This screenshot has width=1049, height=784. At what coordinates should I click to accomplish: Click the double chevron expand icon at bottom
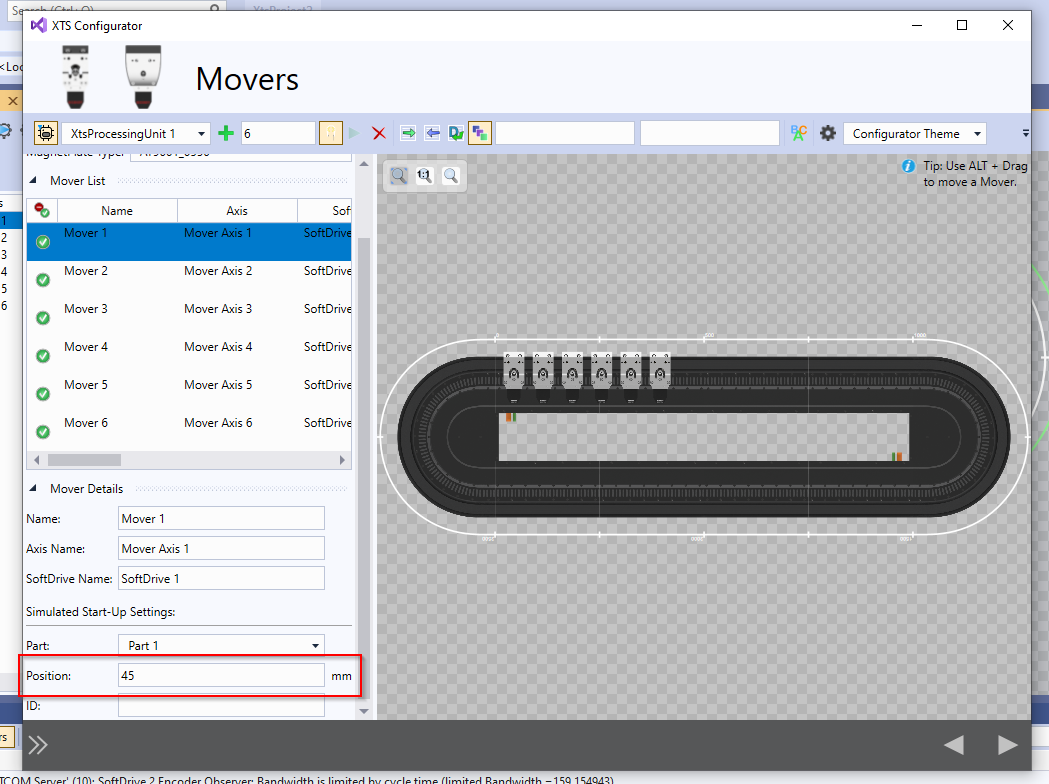(x=38, y=745)
